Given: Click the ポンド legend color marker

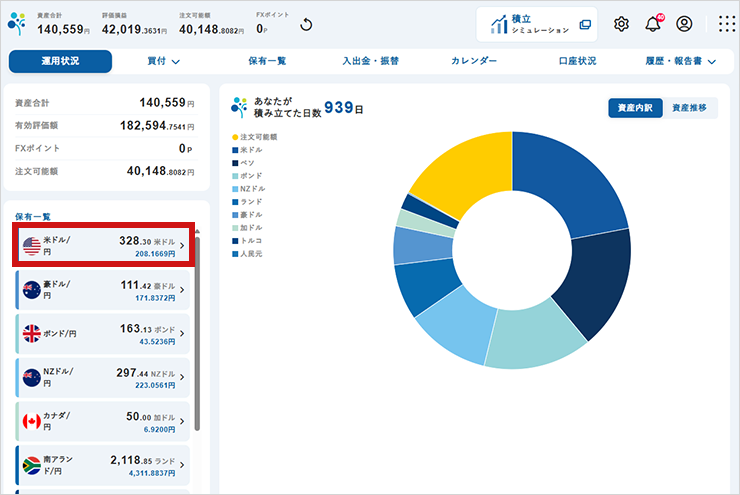Looking at the screenshot, I should pyautogui.click(x=235, y=176).
